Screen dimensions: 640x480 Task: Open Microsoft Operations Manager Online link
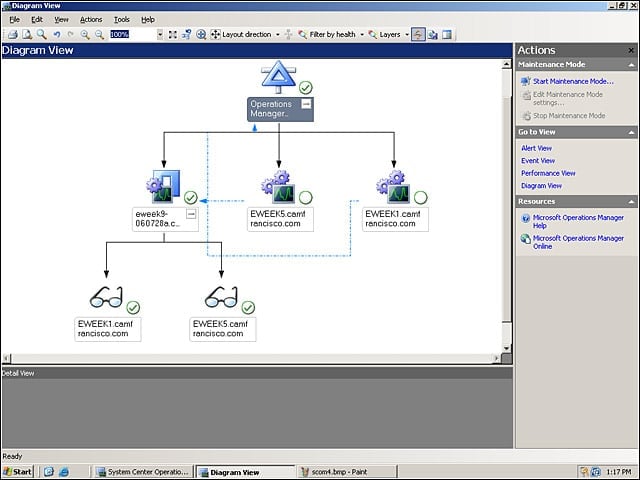point(578,242)
